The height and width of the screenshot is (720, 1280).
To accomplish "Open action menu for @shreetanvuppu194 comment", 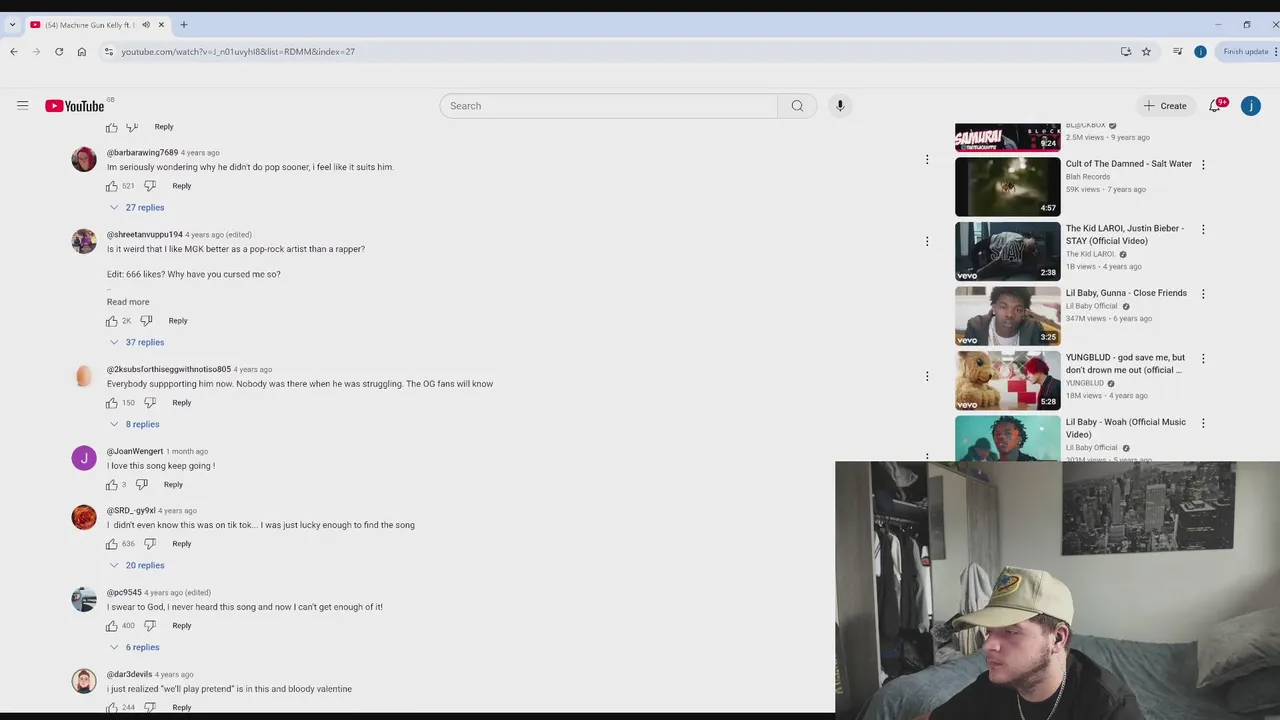I will (927, 241).
